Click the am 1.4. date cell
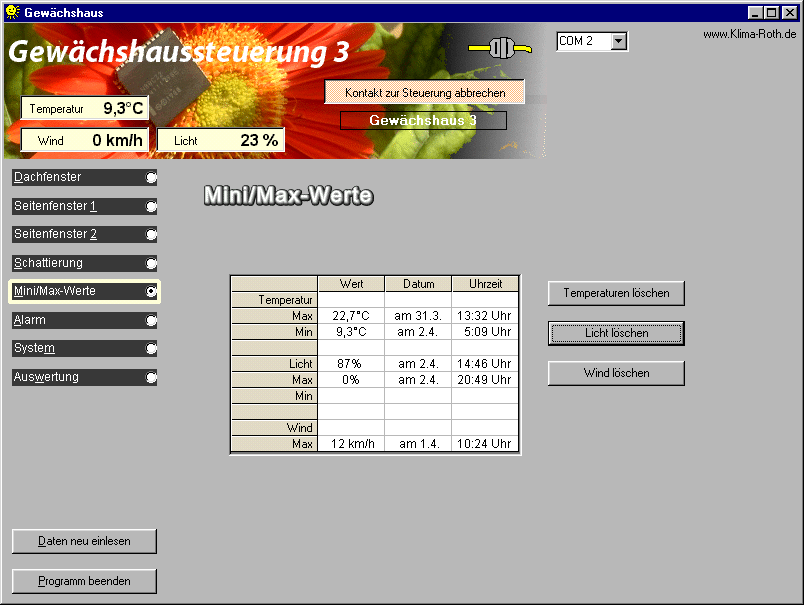 pos(418,444)
